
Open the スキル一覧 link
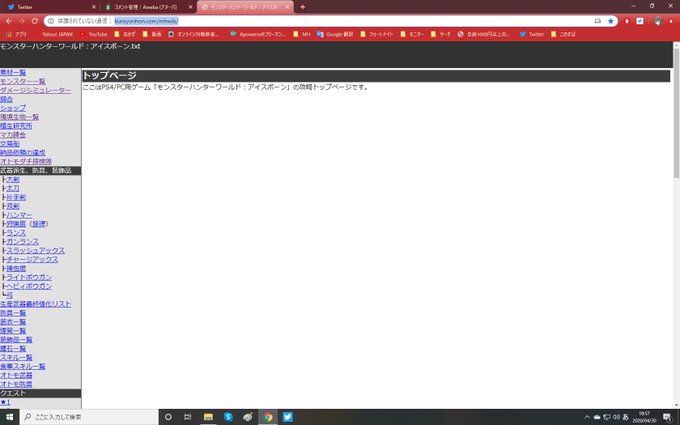[16, 357]
